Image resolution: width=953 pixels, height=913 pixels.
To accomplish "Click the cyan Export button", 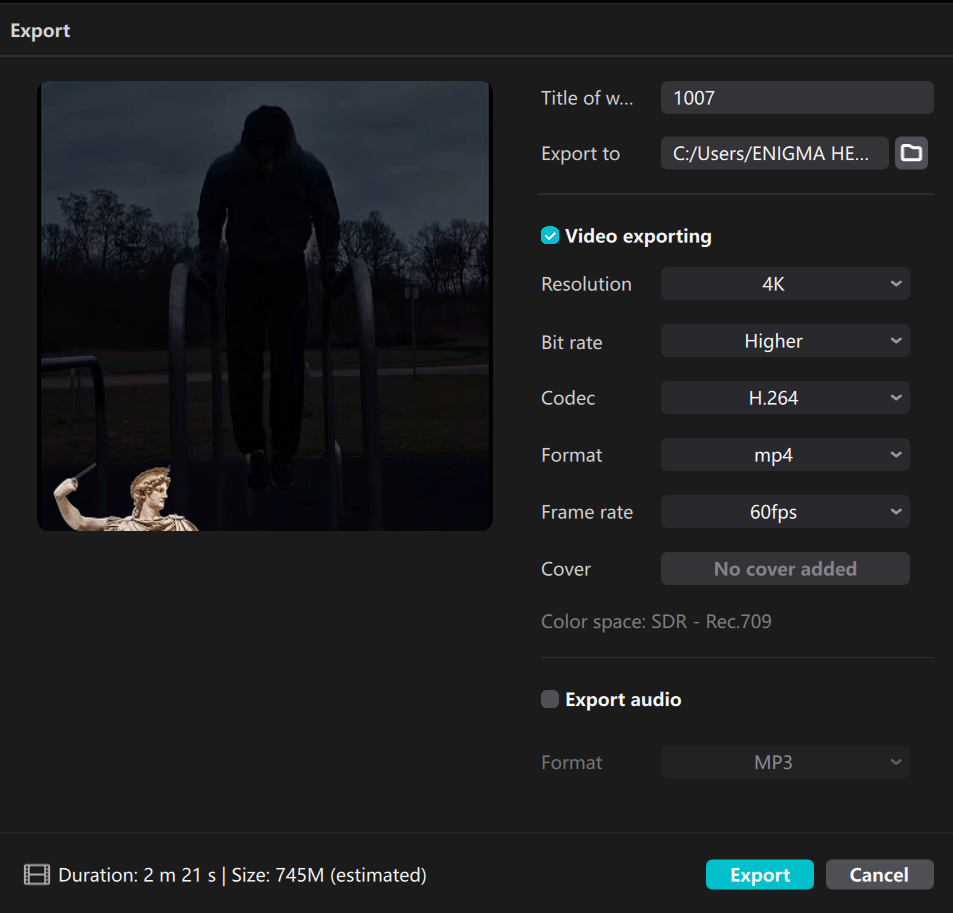I will [759, 875].
